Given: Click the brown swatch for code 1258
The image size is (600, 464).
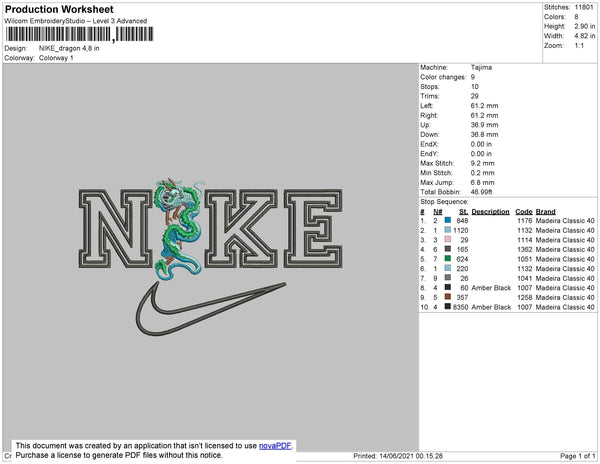Looking at the screenshot, I should (x=448, y=297).
